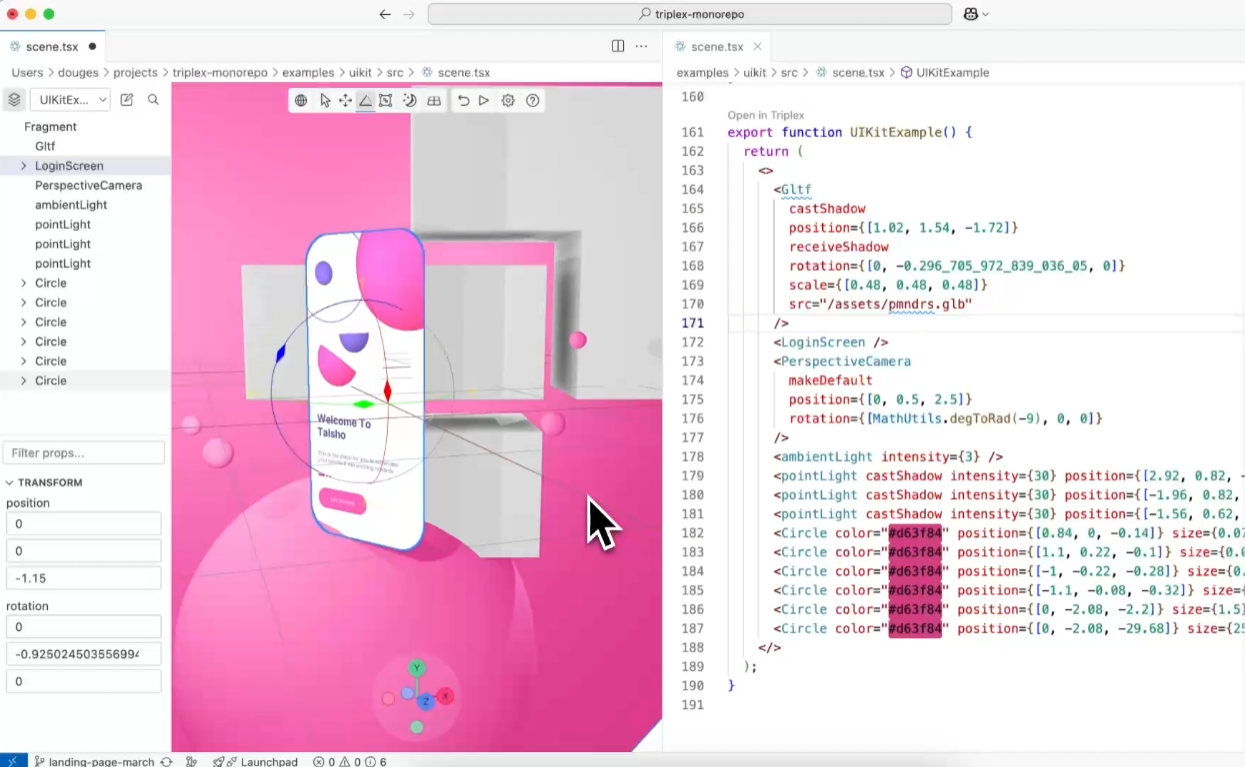This screenshot has height=767, width=1245.
Task: Switch to left scene.tsx tab
Action: [x=52, y=46]
